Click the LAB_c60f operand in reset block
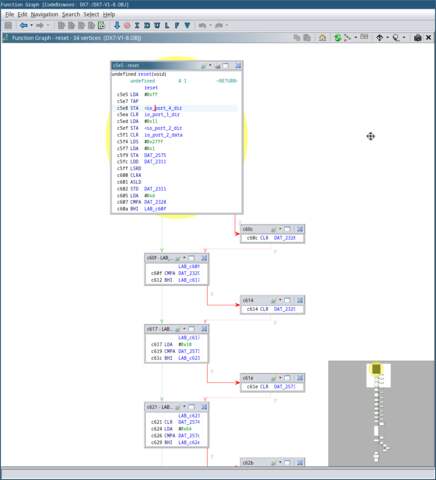Image resolution: width=436 pixels, height=480 pixels. pyautogui.click(x=155, y=209)
